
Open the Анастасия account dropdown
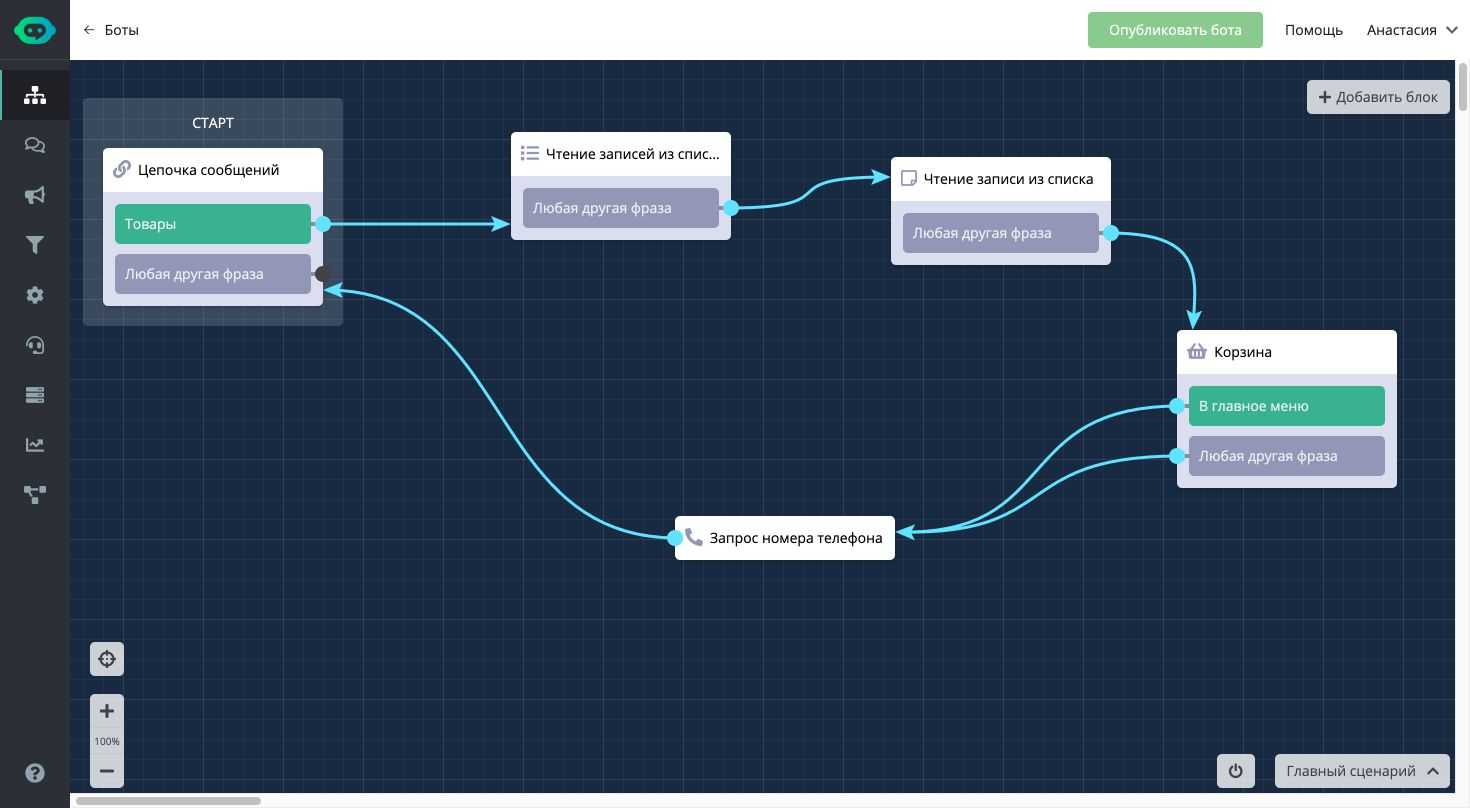1411,30
